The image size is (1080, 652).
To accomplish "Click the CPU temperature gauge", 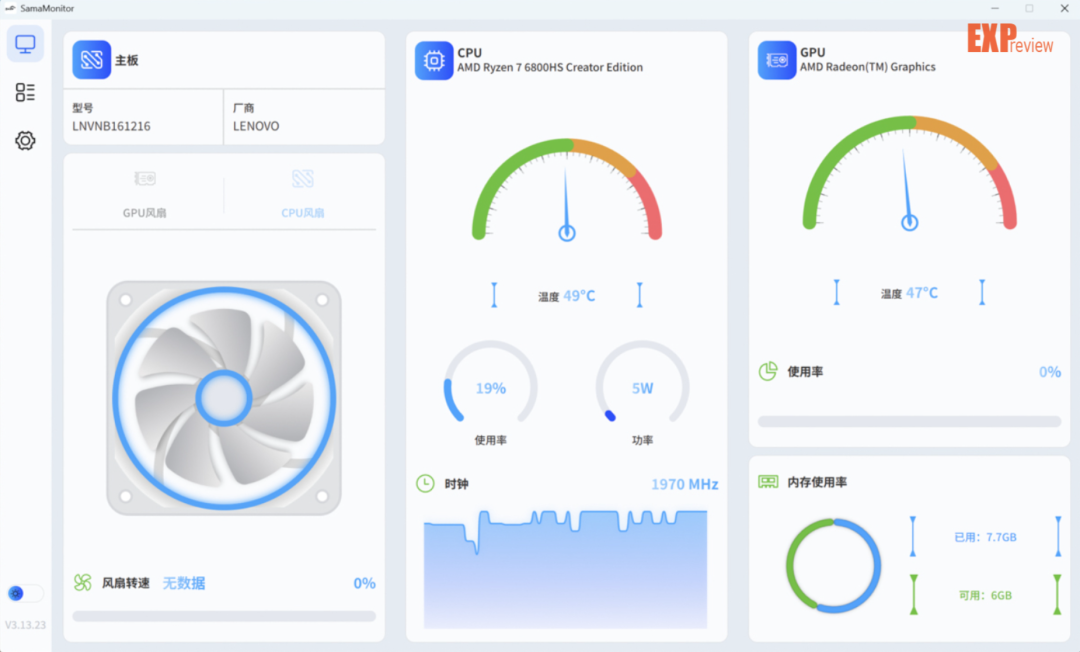I will 567,189.
